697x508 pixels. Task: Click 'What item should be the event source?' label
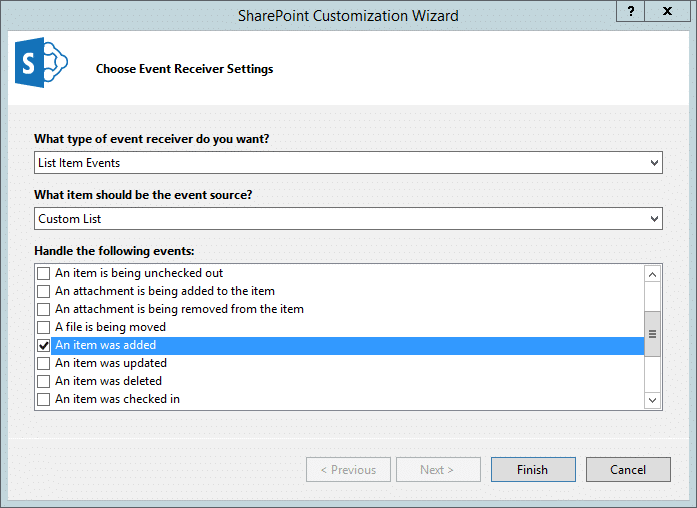(x=143, y=195)
